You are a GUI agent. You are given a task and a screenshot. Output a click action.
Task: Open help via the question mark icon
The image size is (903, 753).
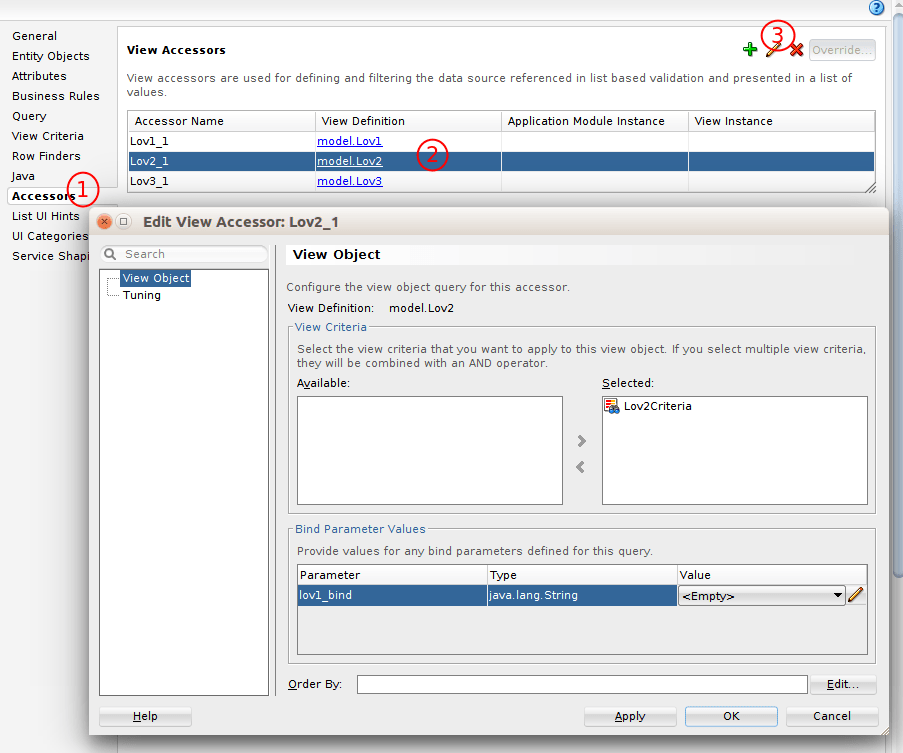pos(877,8)
